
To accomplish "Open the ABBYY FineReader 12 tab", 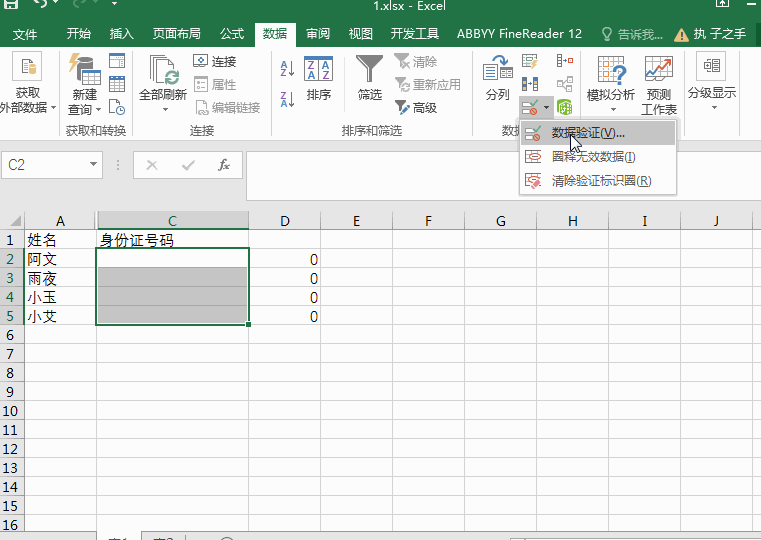I will (519, 33).
